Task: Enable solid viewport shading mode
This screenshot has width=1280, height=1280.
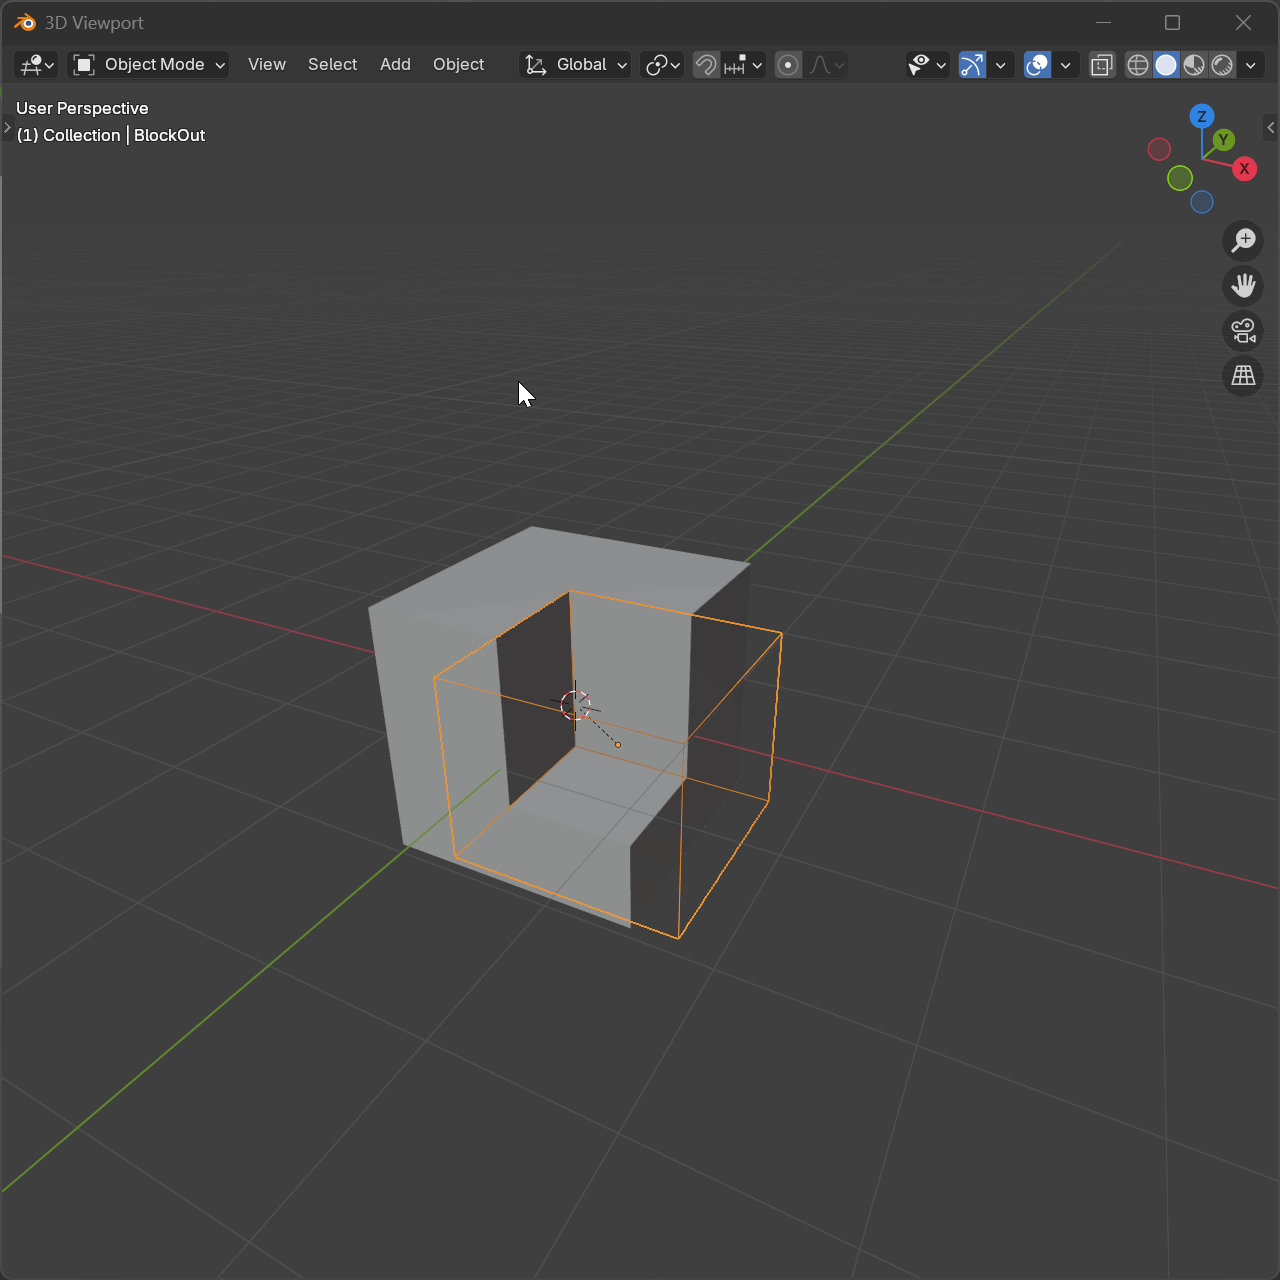Action: pos(1166,64)
